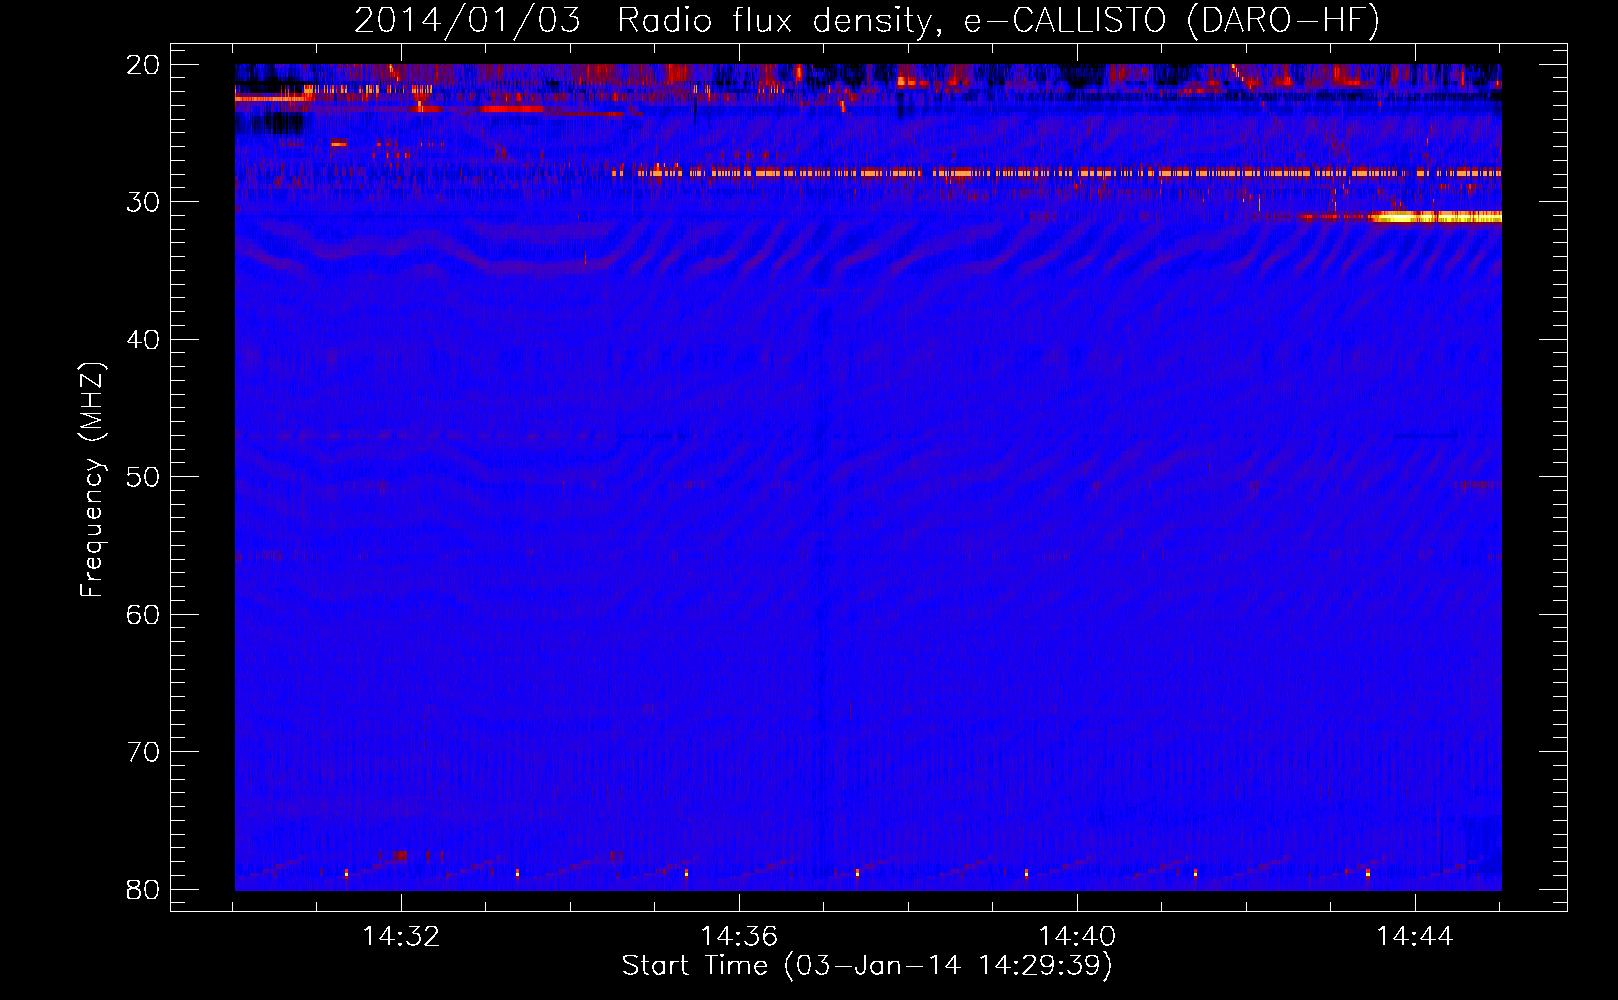Click the time tick label 14:32

401,937
